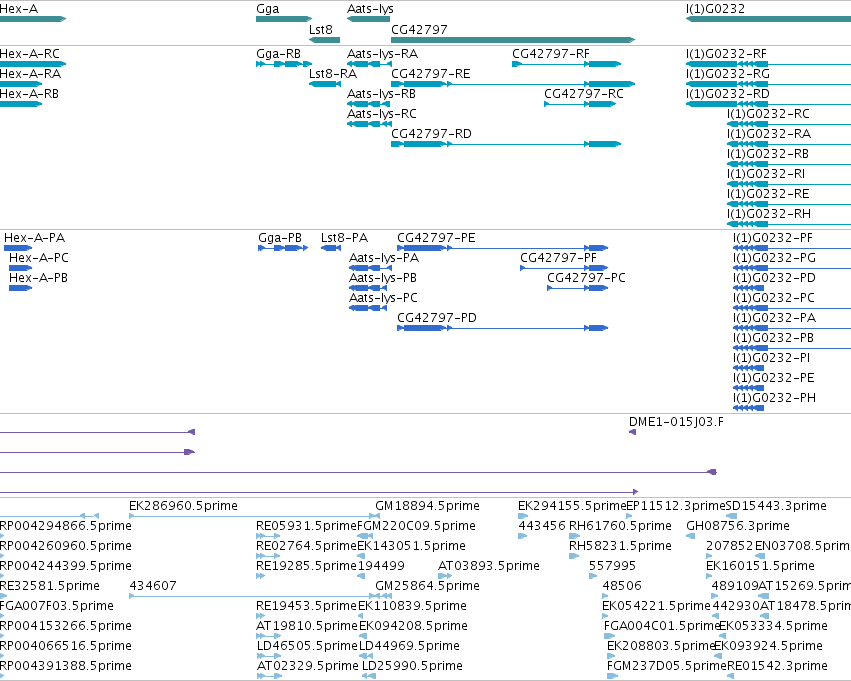
Task: Select the Aats-lys-PC protein feature
Action: coord(368,308)
